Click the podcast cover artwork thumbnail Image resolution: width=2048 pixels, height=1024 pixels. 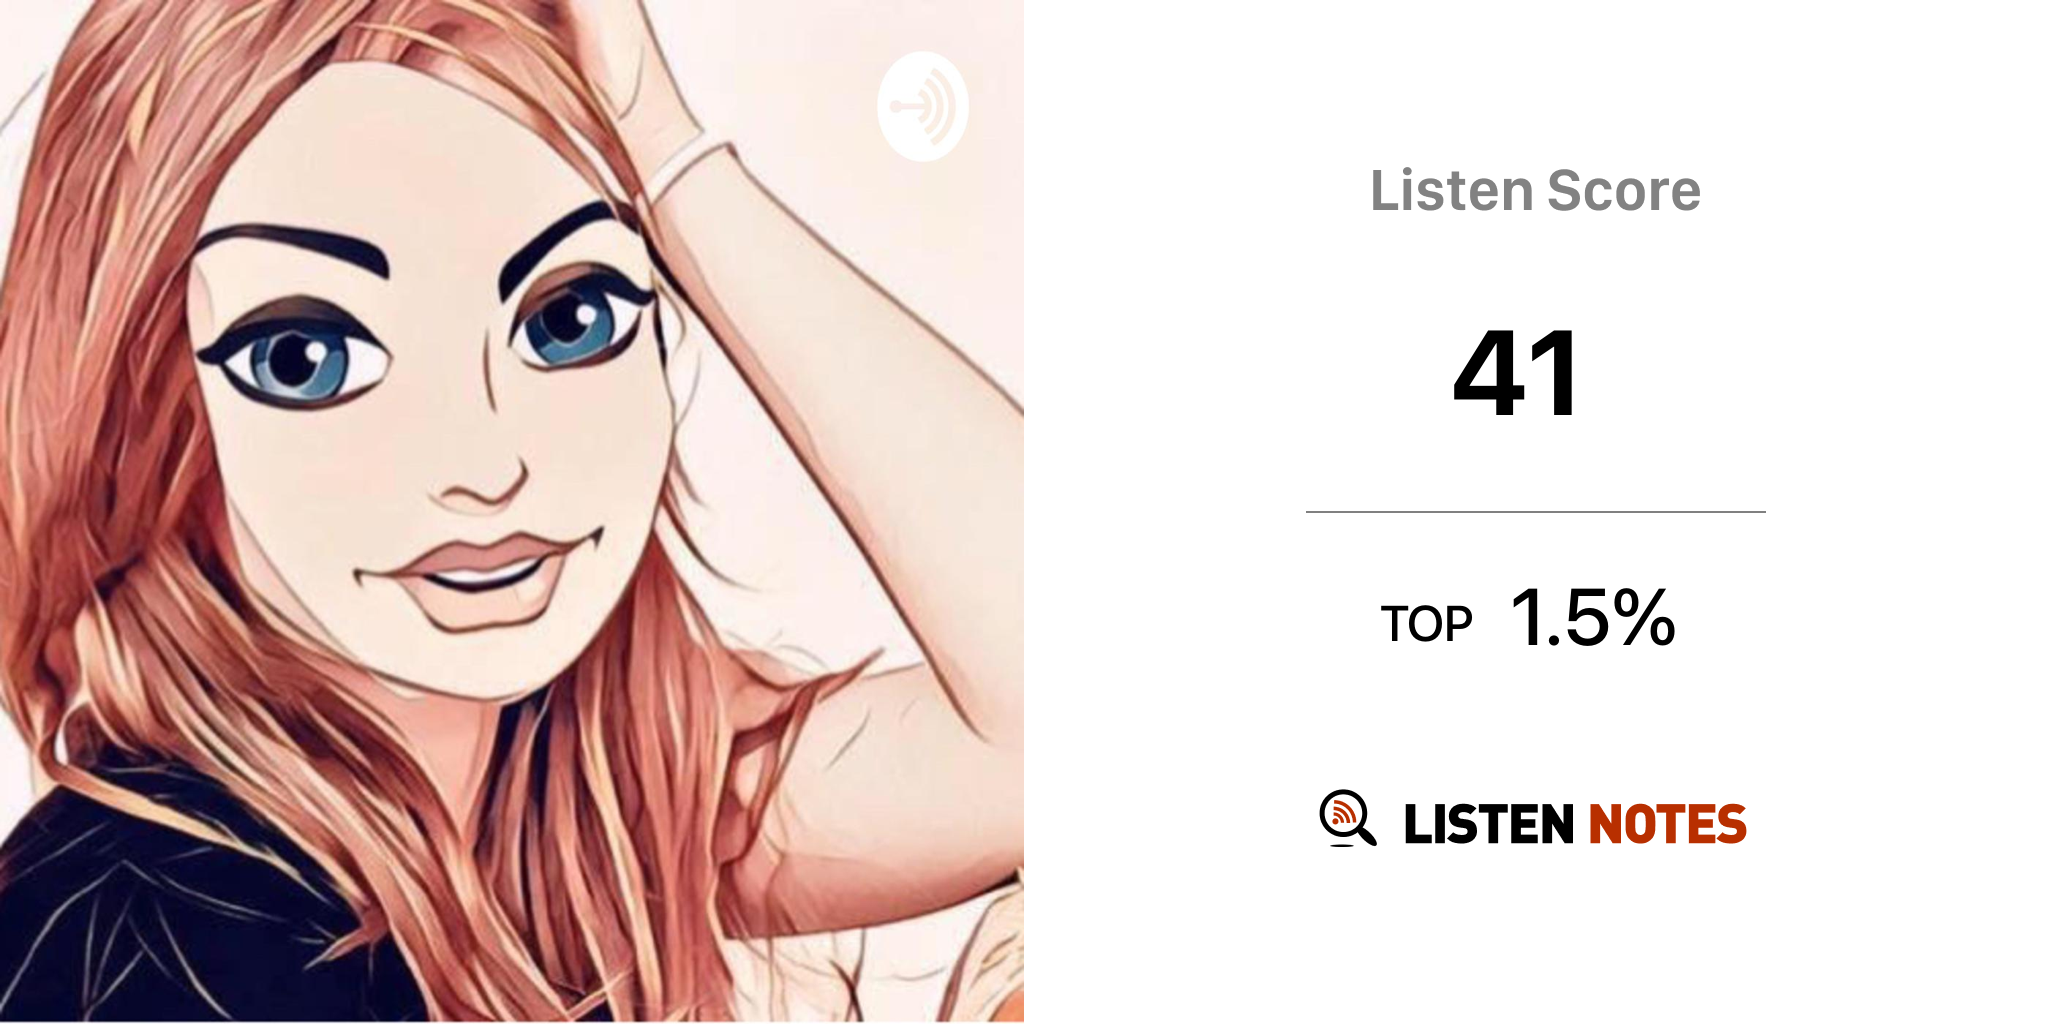click(x=512, y=512)
